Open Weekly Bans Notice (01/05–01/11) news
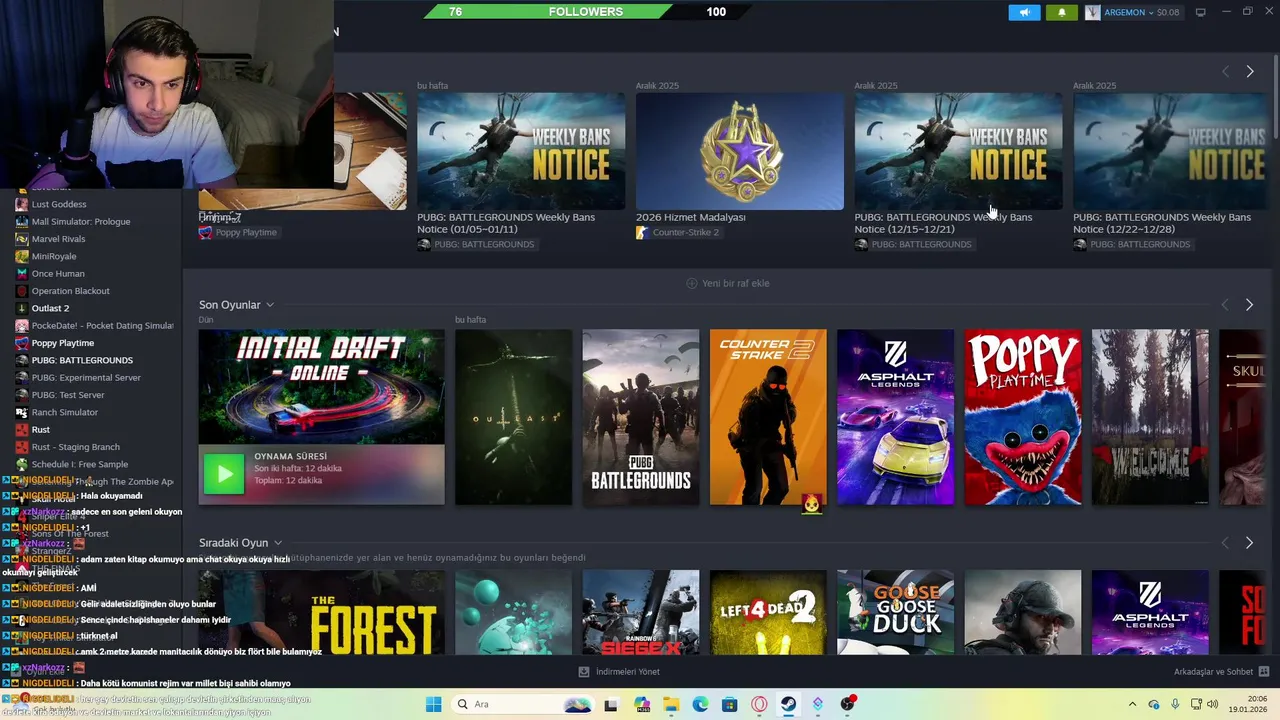The height and width of the screenshot is (720, 1280). point(521,151)
